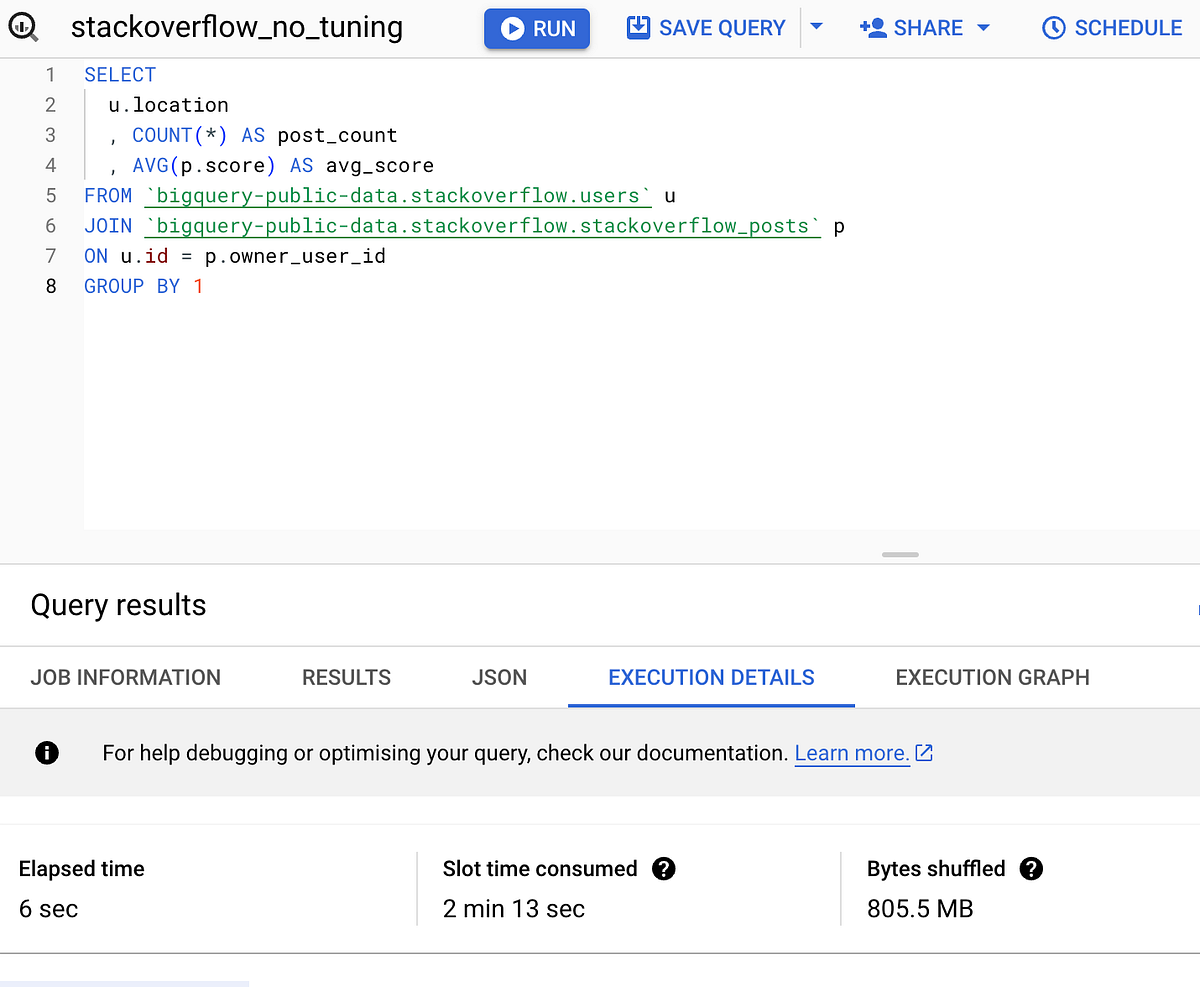1200x987 pixels.
Task: Run the stackoverflow_no_tuning query
Action: pos(537,28)
